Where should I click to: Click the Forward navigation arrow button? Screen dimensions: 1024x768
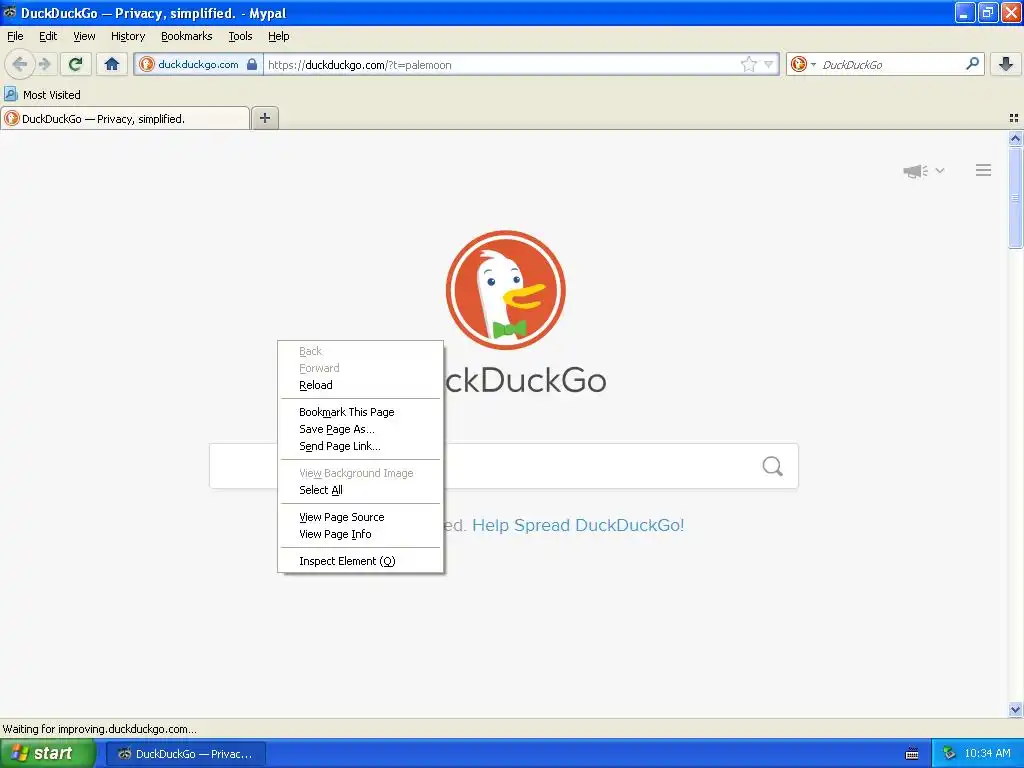(x=44, y=64)
